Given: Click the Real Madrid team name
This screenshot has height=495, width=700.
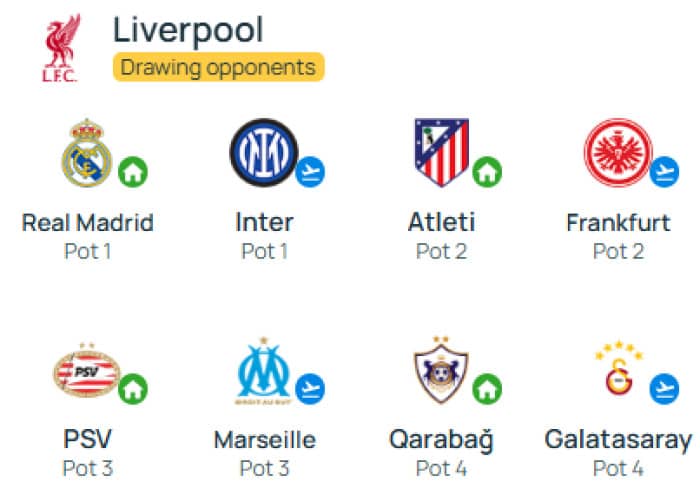Looking at the screenshot, I should (88, 223).
